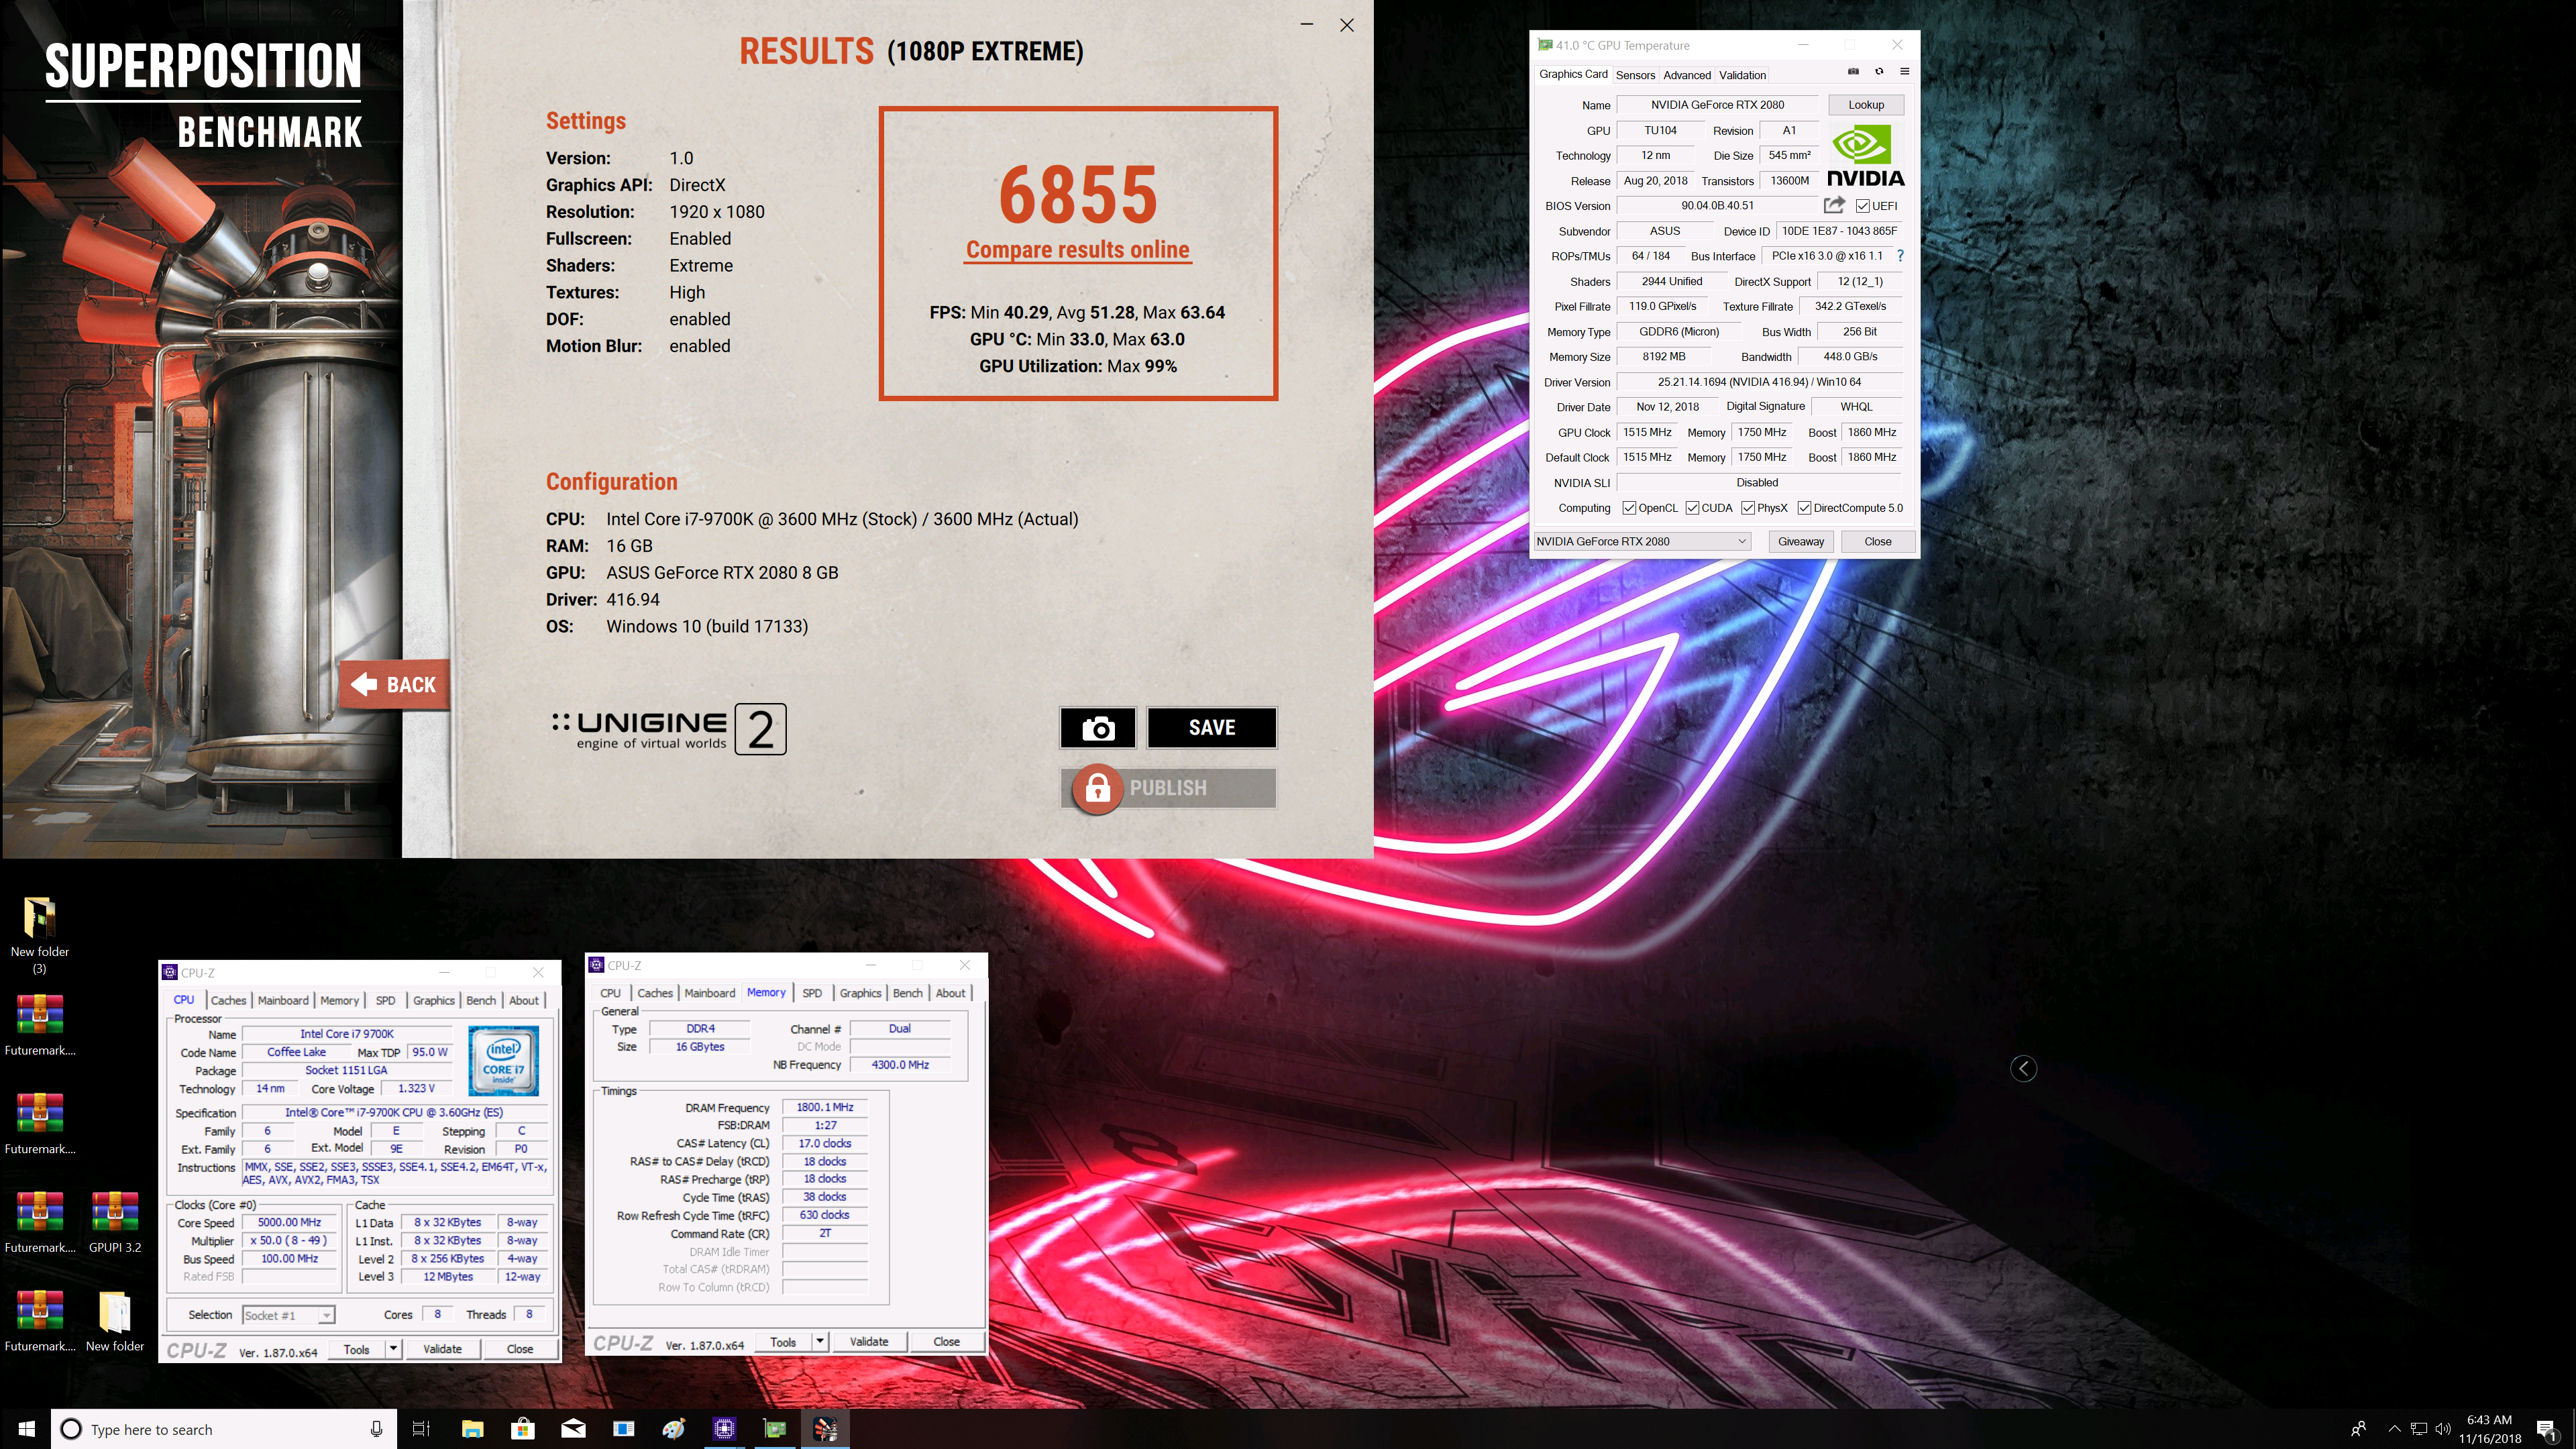Open Caches tab in left CPU-Z window
The width and height of the screenshot is (2576, 1449).
(228, 1000)
